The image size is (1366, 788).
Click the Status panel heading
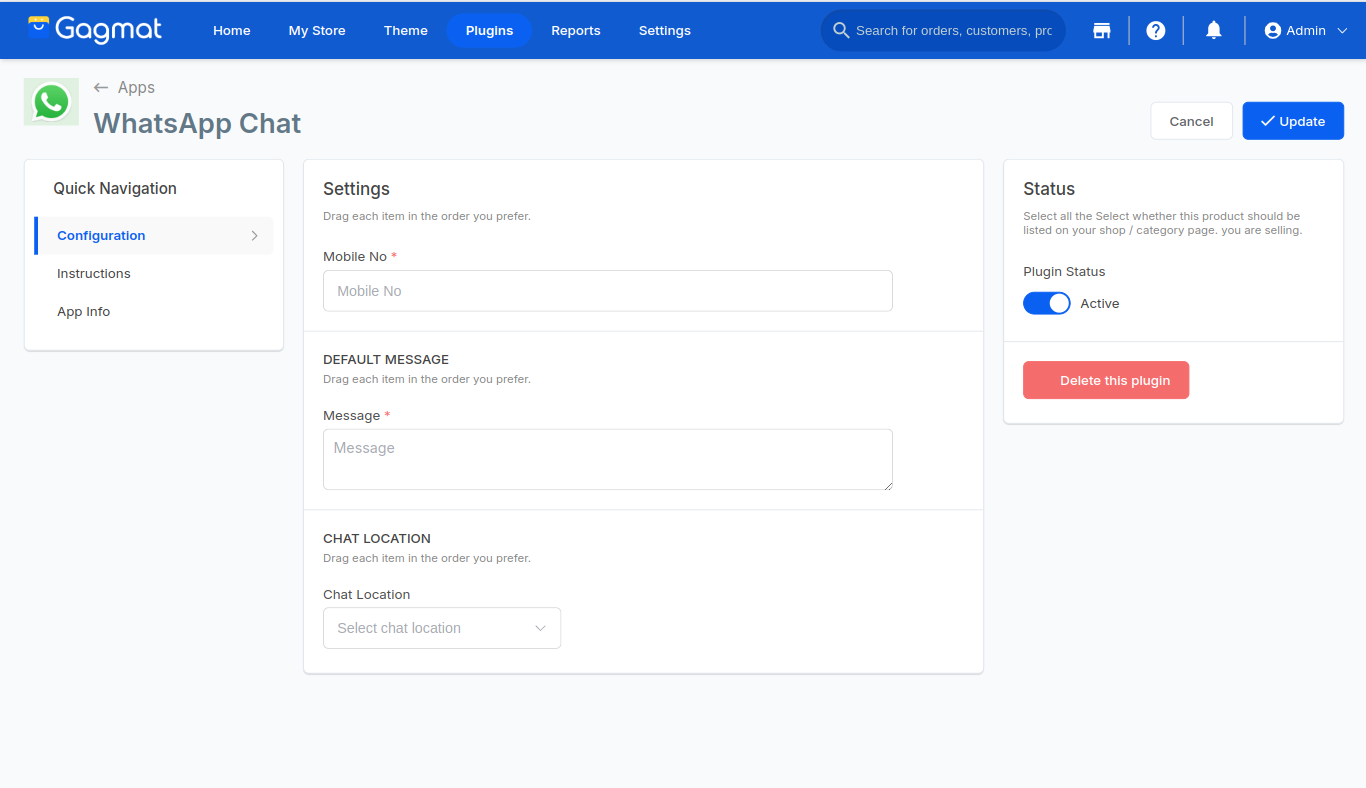(x=1049, y=189)
